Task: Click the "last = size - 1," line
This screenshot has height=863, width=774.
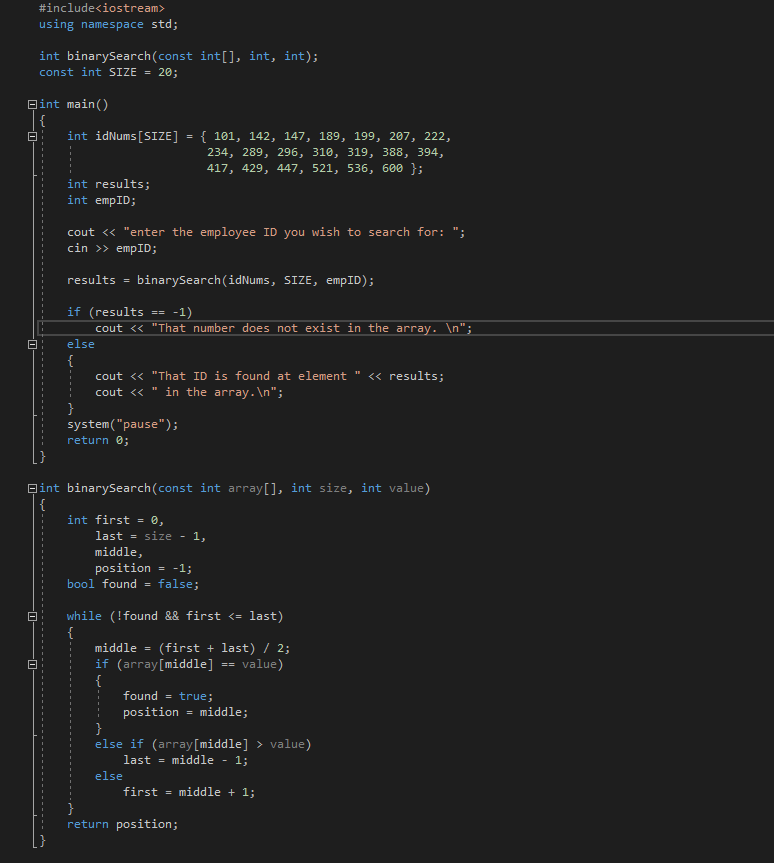Action: tap(150, 536)
